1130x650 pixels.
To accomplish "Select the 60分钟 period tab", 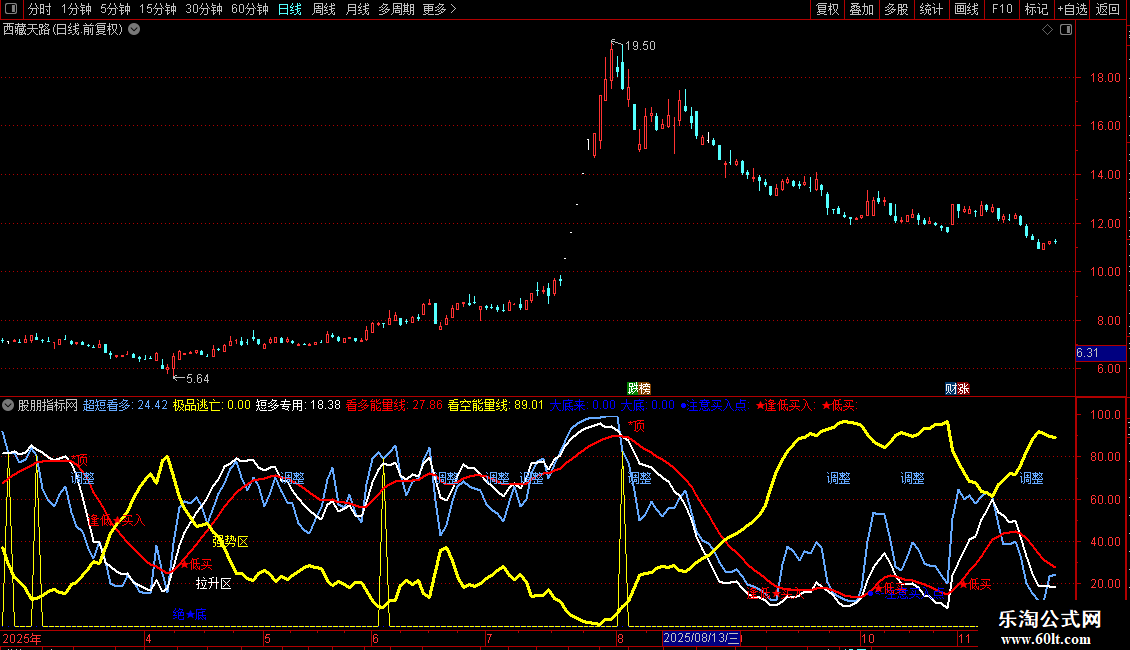I will click(x=250, y=9).
